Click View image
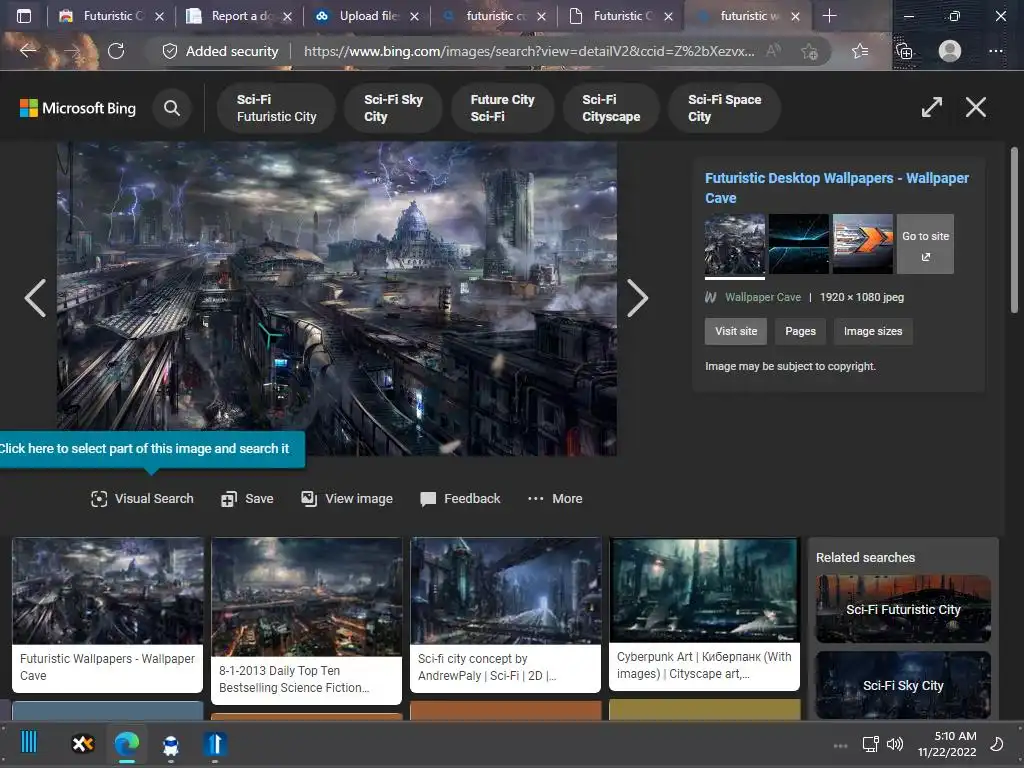This screenshot has width=1024, height=768. tap(347, 499)
